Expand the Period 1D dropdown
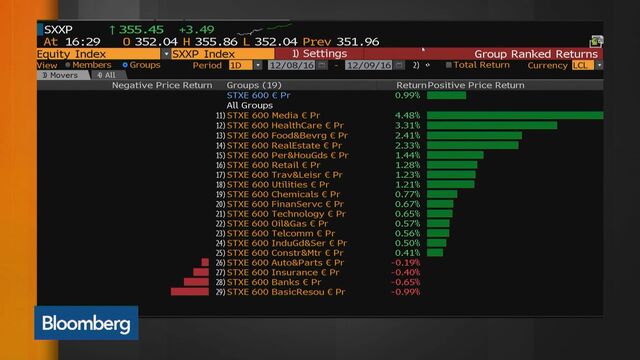The height and width of the screenshot is (360, 640). coord(258,65)
